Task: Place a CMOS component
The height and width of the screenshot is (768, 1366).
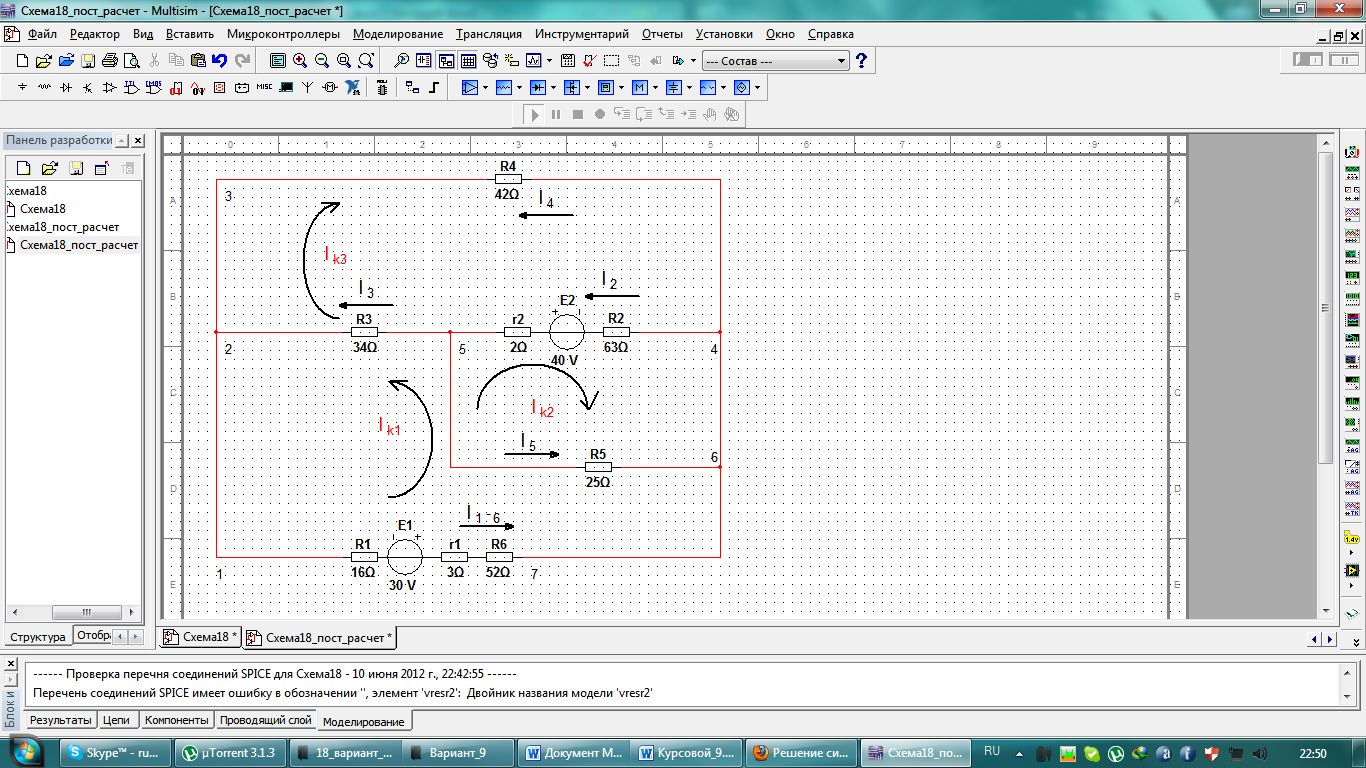Action: point(153,88)
